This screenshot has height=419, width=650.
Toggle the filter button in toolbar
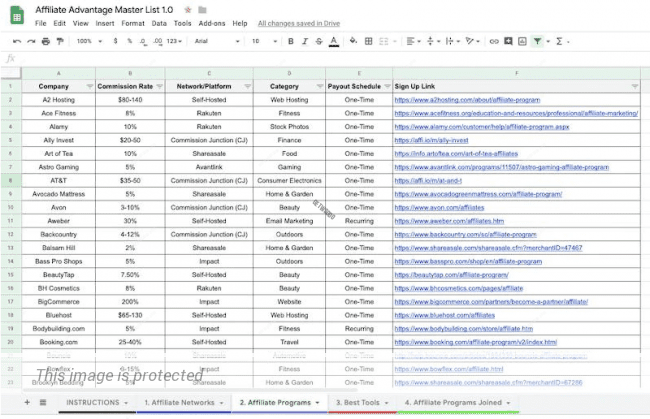(x=537, y=41)
